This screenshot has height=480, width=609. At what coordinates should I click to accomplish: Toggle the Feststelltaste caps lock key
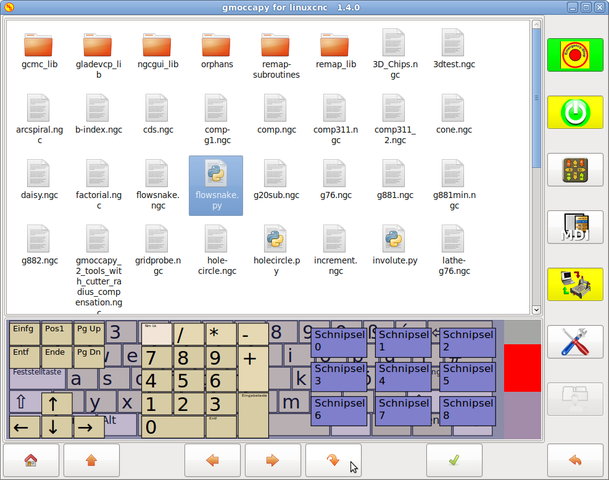37,379
